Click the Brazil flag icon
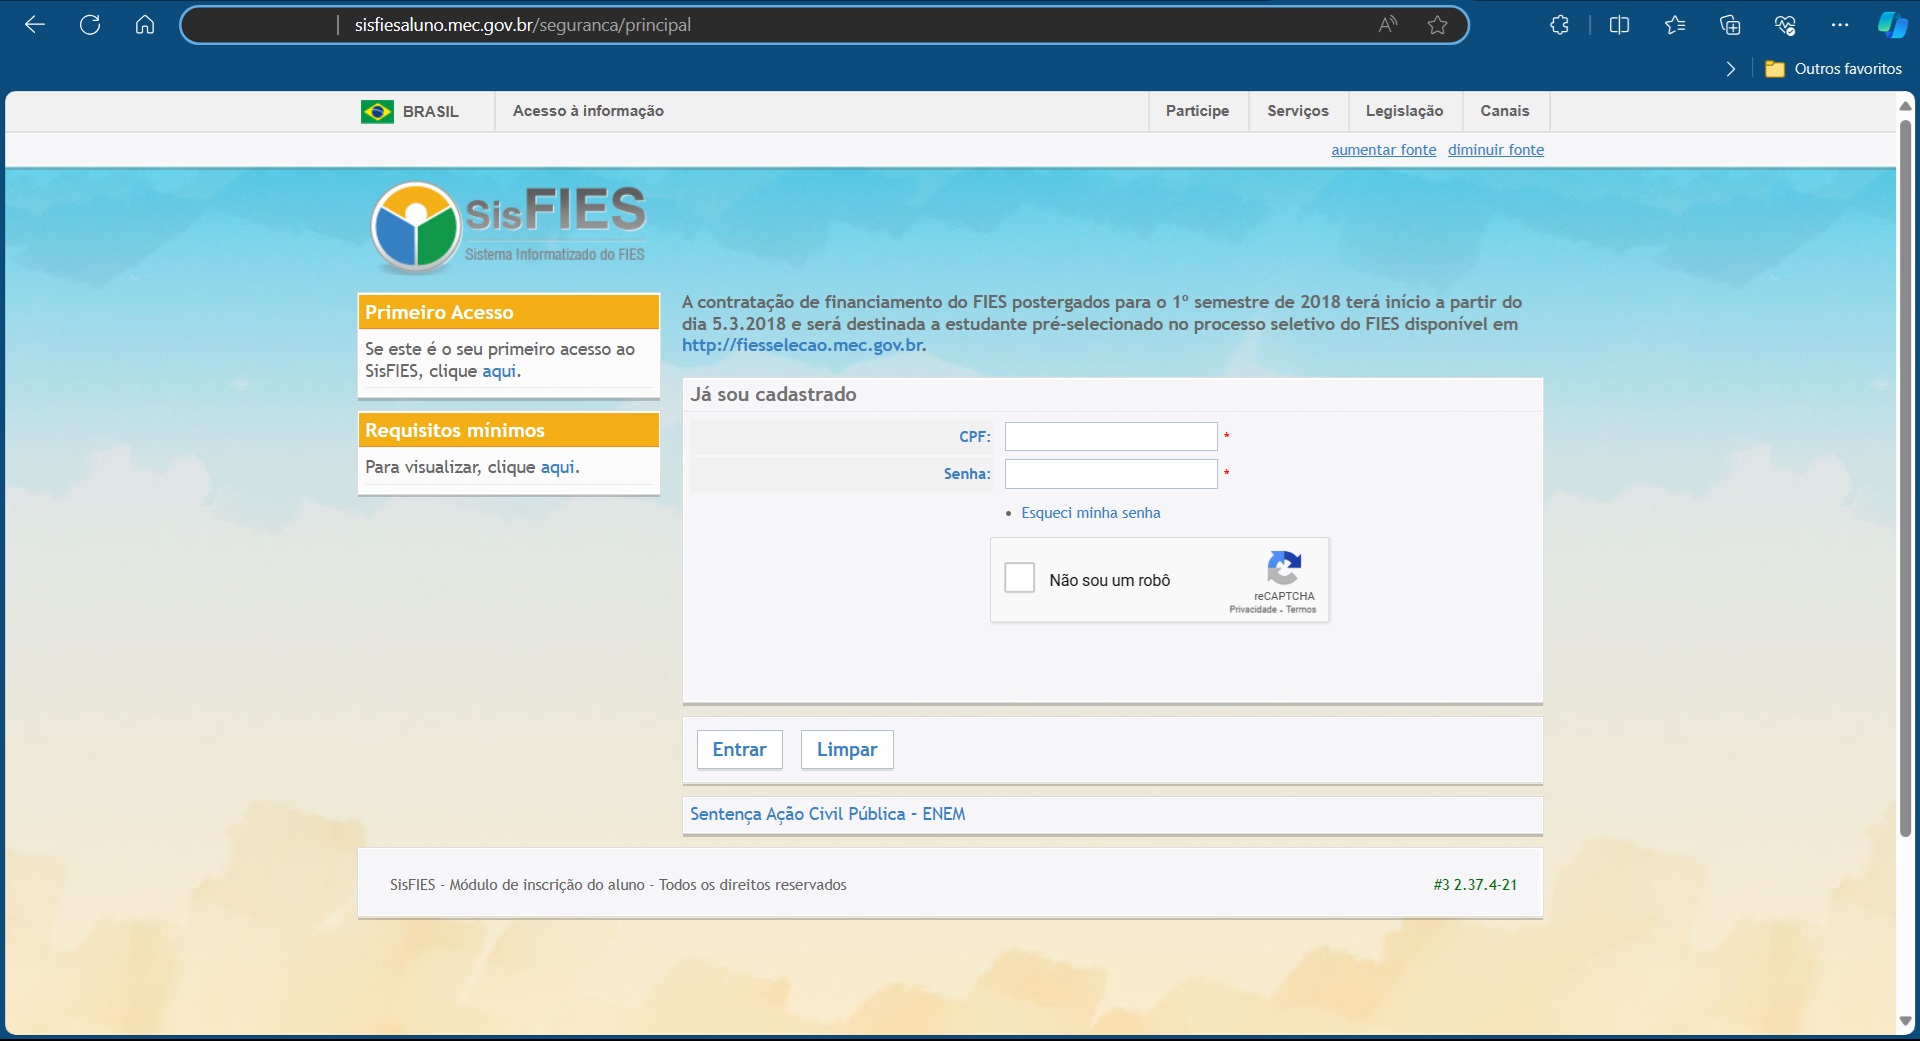The width and height of the screenshot is (1920, 1041). point(377,111)
